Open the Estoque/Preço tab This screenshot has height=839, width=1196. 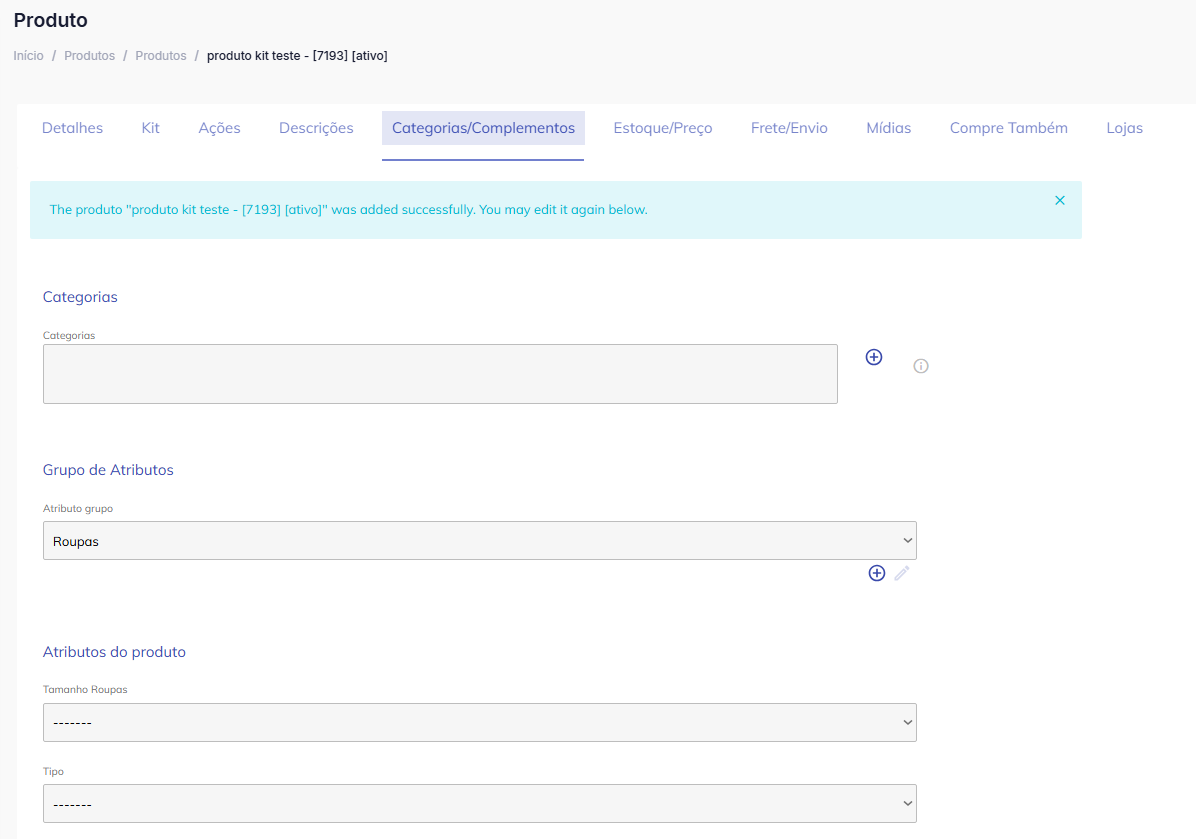[662, 128]
